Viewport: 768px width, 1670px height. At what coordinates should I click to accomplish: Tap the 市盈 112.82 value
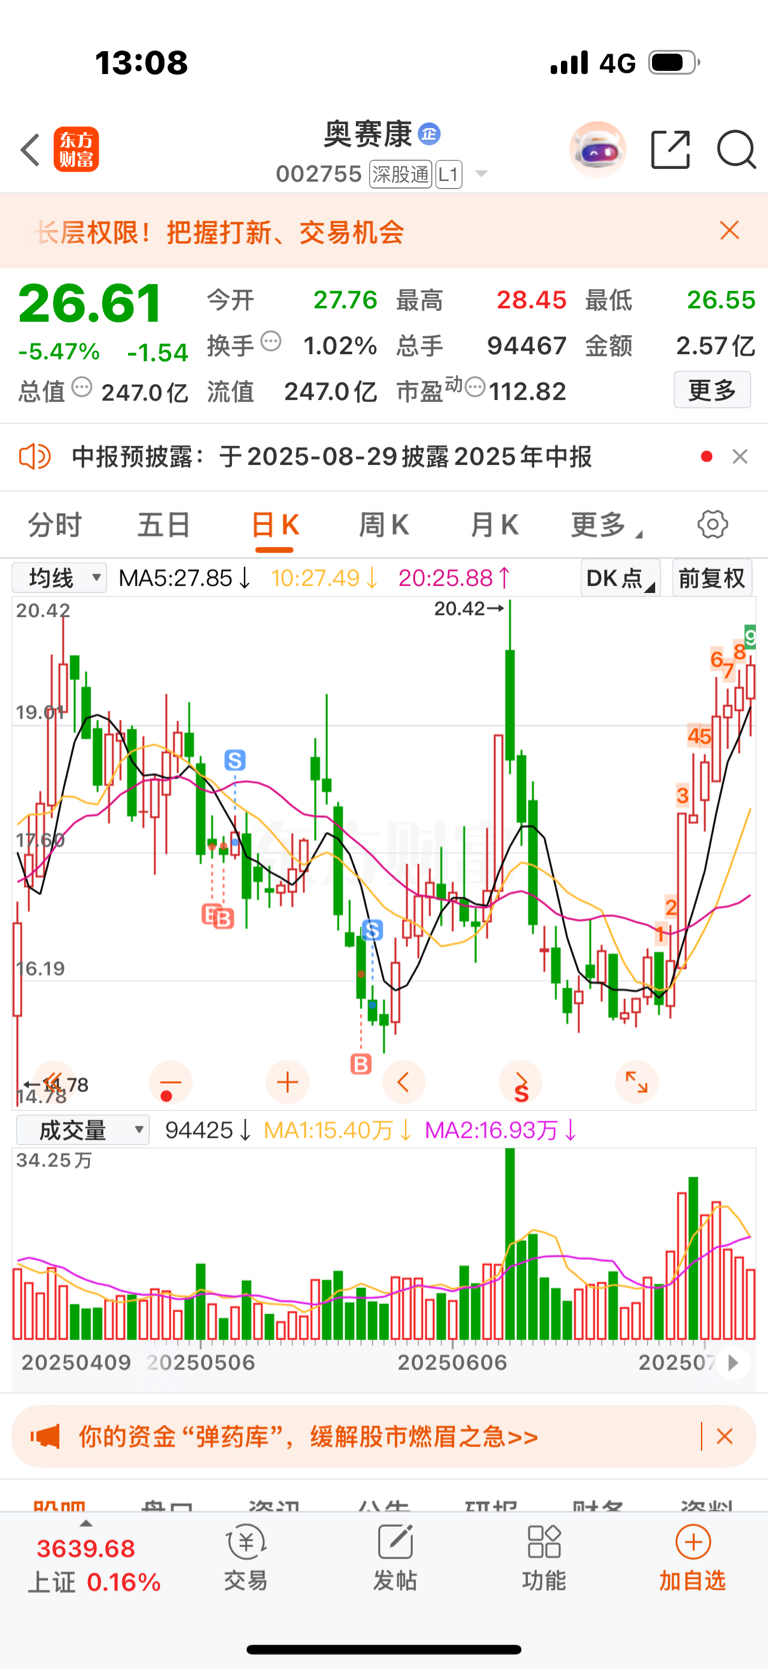527,391
